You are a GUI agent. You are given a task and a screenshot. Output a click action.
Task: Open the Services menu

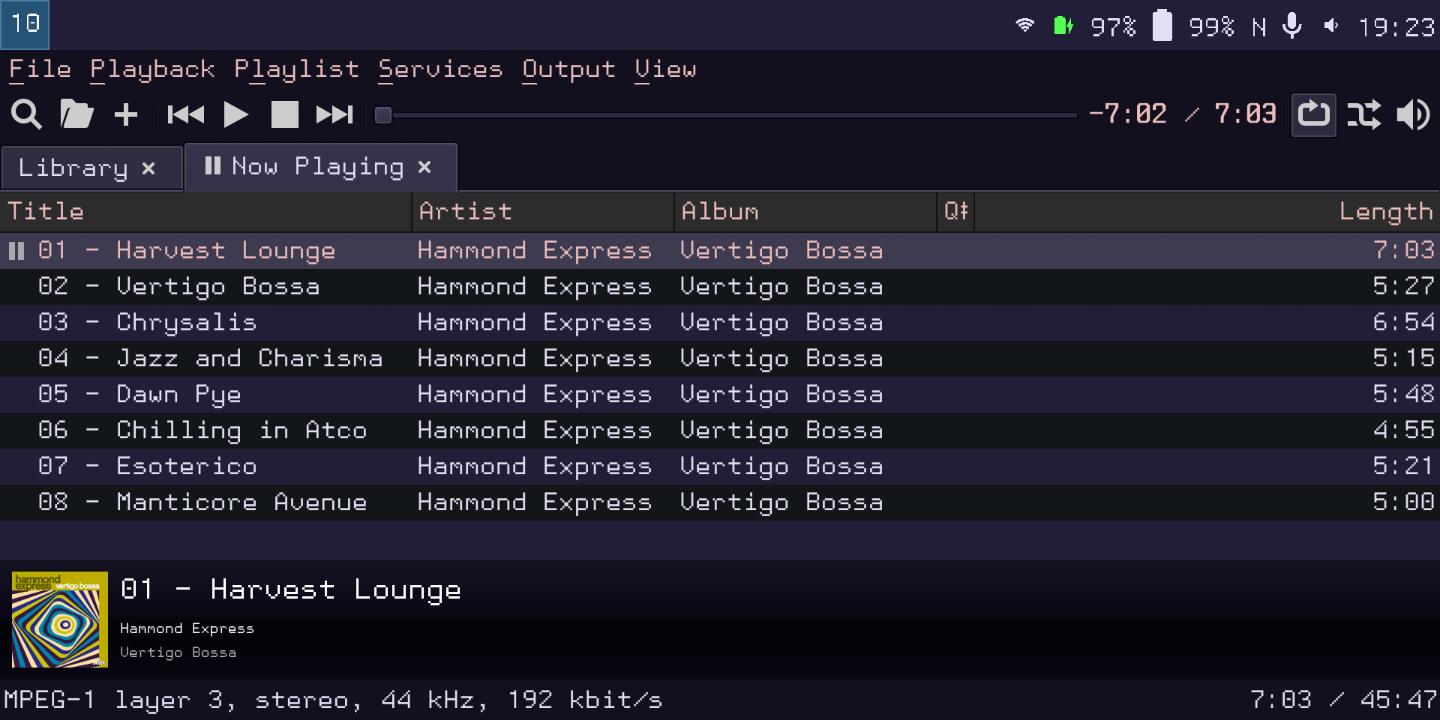(440, 69)
